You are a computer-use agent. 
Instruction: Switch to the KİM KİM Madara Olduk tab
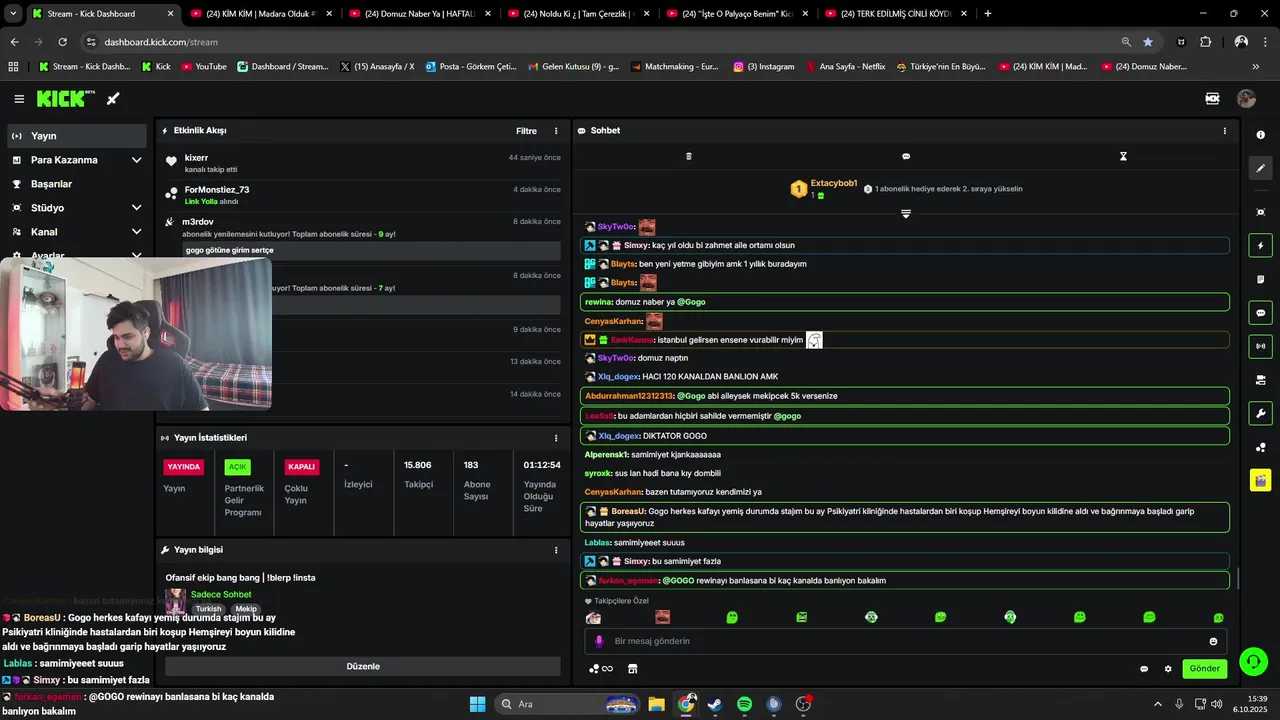point(259,14)
